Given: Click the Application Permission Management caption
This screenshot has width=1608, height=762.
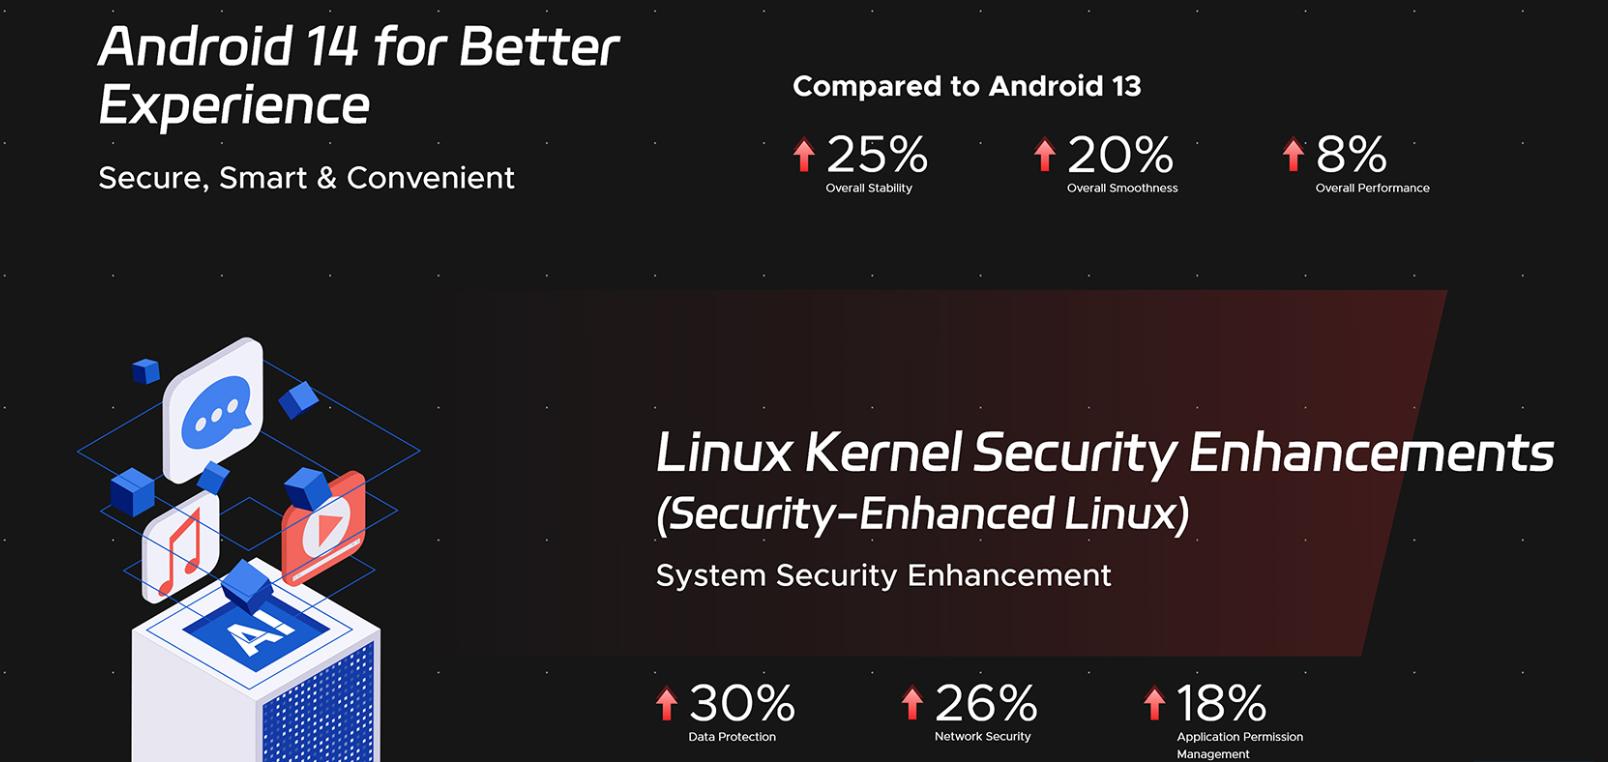Looking at the screenshot, I should tap(1240, 745).
